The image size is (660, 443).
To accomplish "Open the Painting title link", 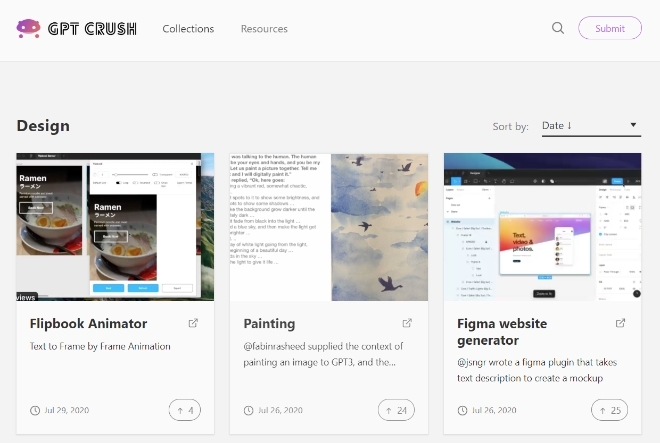I will point(269,323).
